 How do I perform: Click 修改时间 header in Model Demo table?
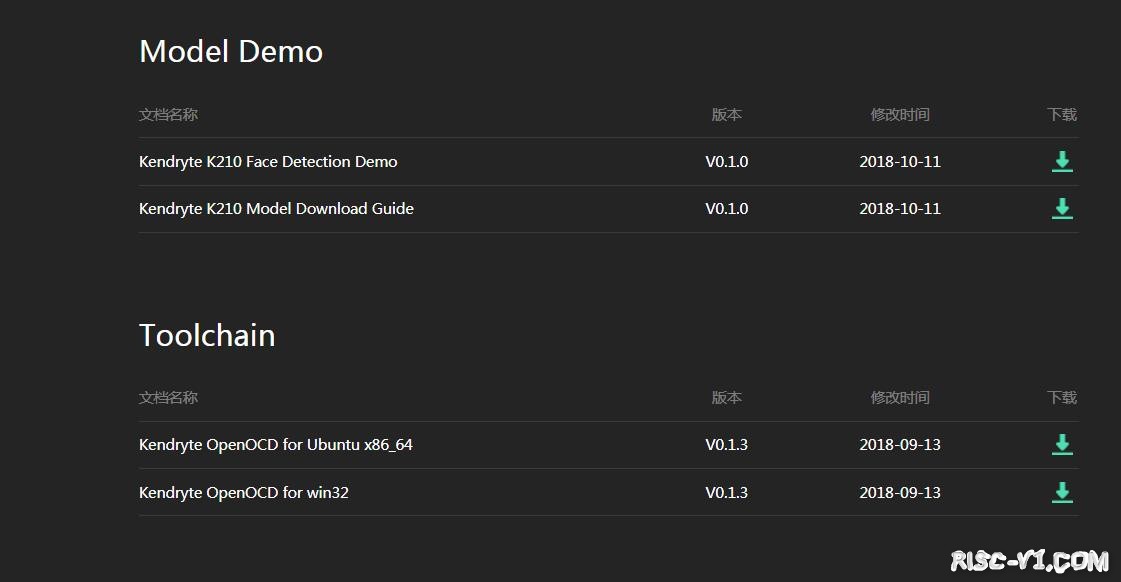coord(899,114)
